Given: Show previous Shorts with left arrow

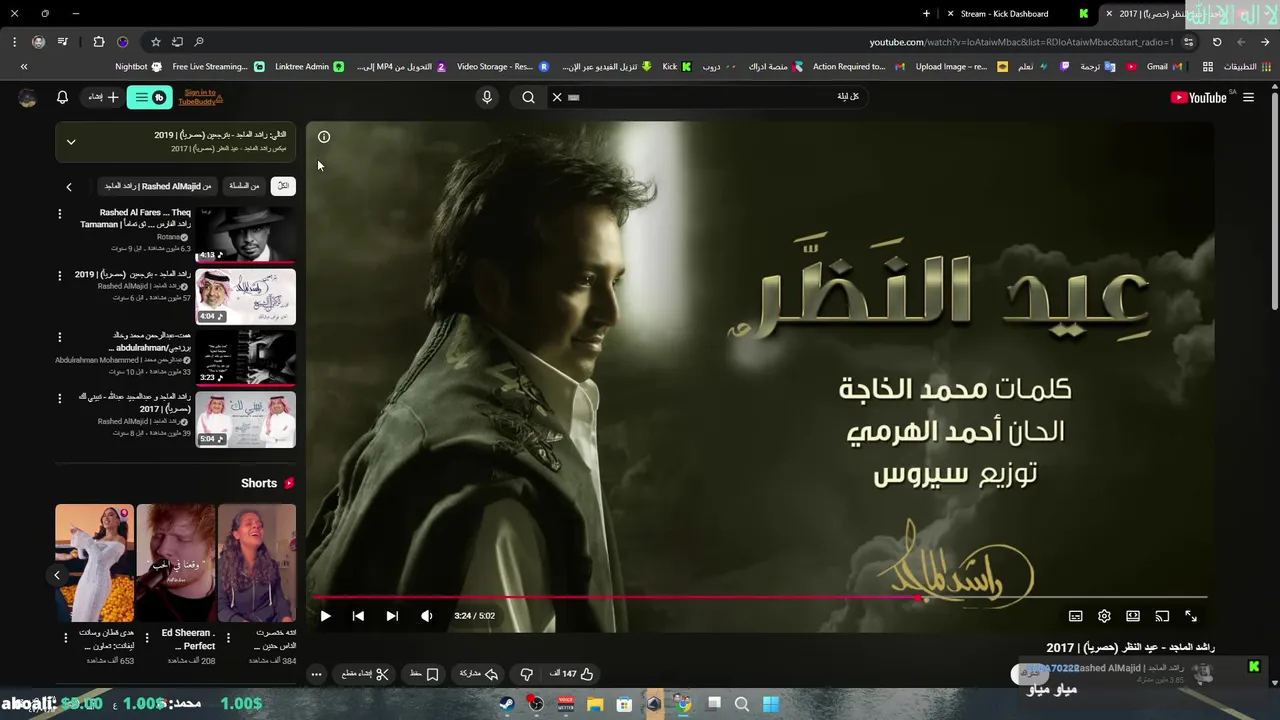Looking at the screenshot, I should [57, 575].
